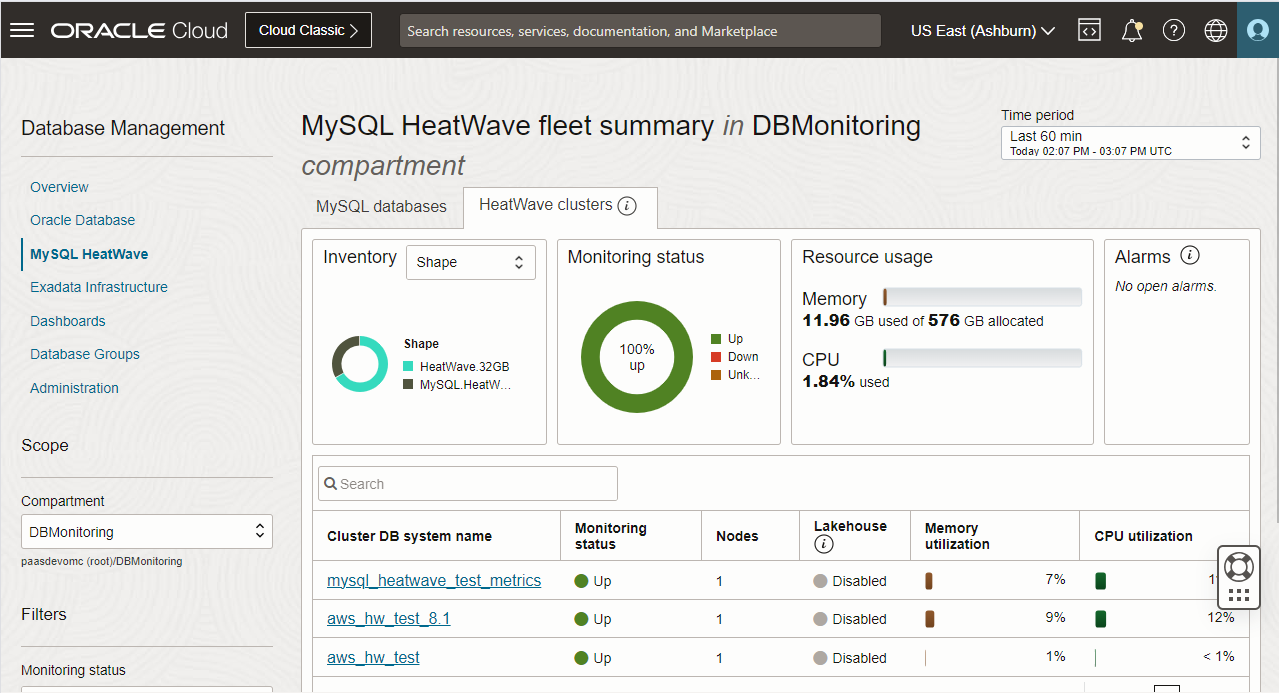This screenshot has width=1279, height=693.
Task: Click inside the cluster Search field
Action: pos(467,483)
